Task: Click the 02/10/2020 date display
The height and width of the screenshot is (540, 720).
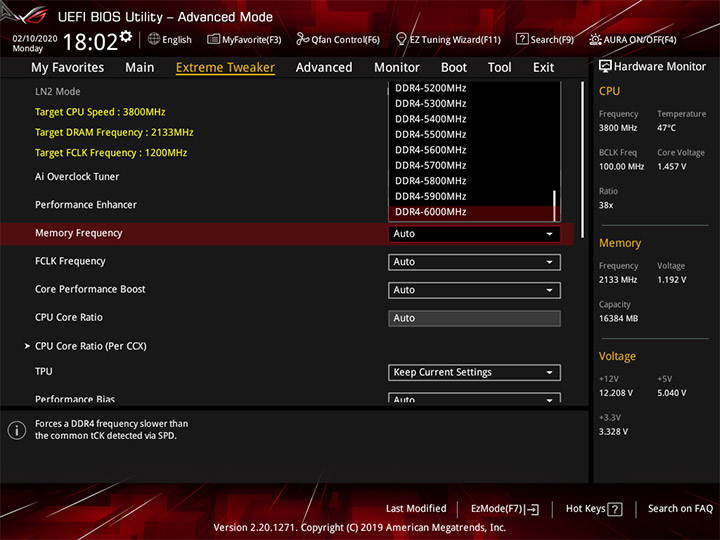Action: click(x=34, y=39)
